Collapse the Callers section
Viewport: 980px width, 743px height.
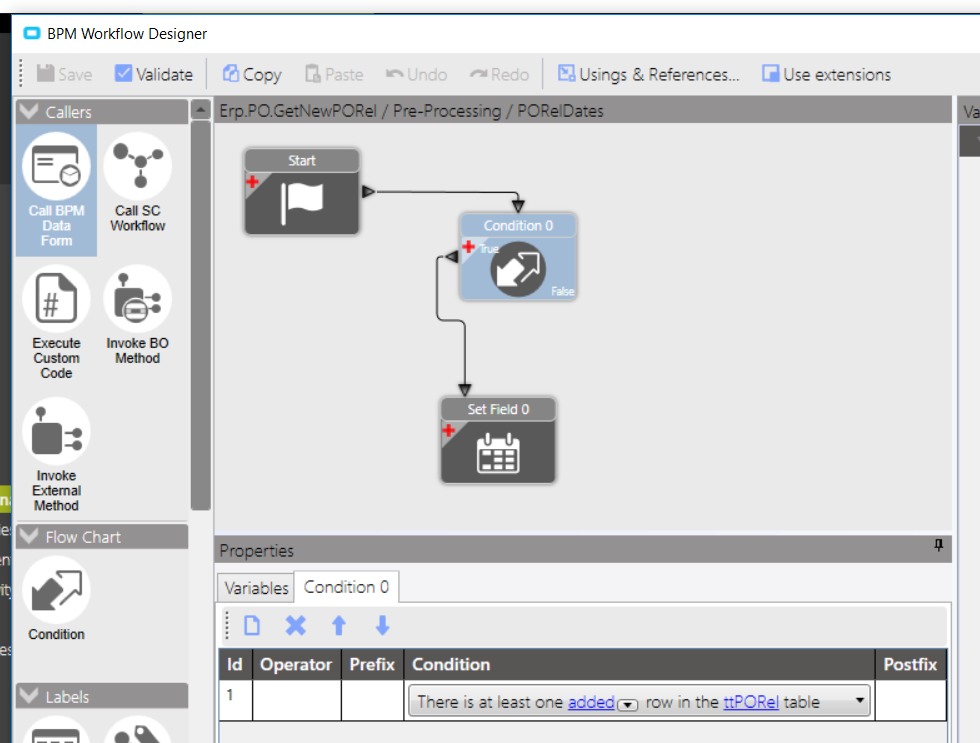[x=29, y=111]
